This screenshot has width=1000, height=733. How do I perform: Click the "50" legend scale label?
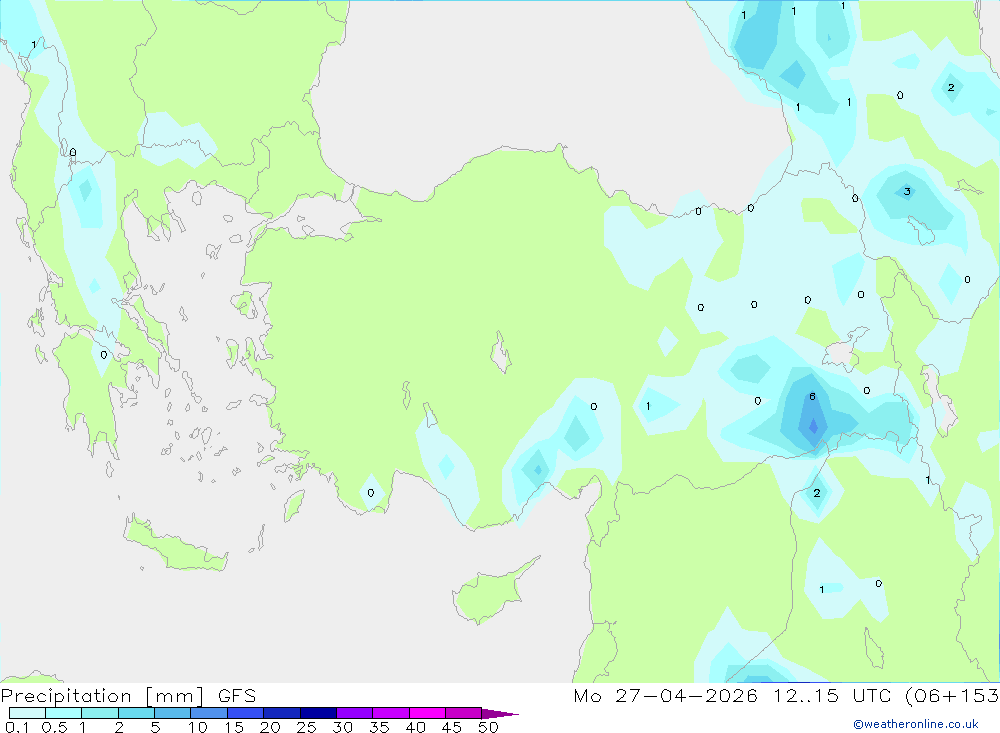(x=488, y=727)
